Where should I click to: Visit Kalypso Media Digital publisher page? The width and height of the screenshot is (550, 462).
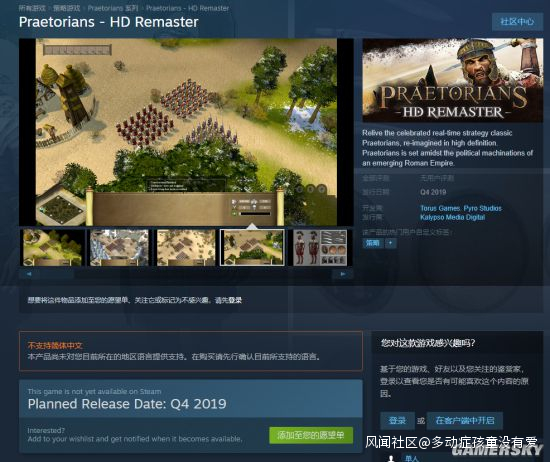pyautogui.click(x=452, y=217)
